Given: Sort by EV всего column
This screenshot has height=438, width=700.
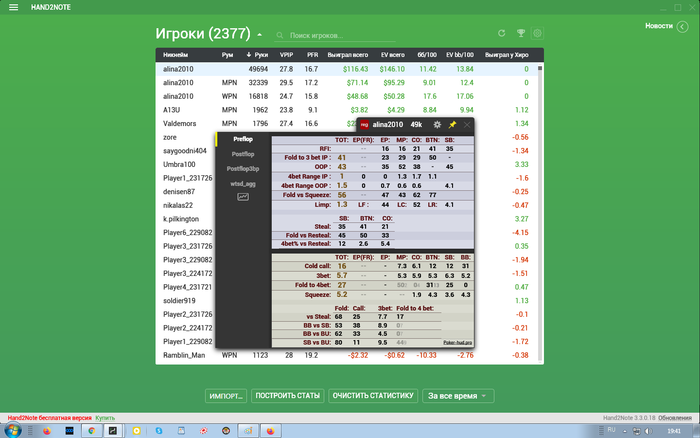Looking at the screenshot, I should pyautogui.click(x=393, y=55).
